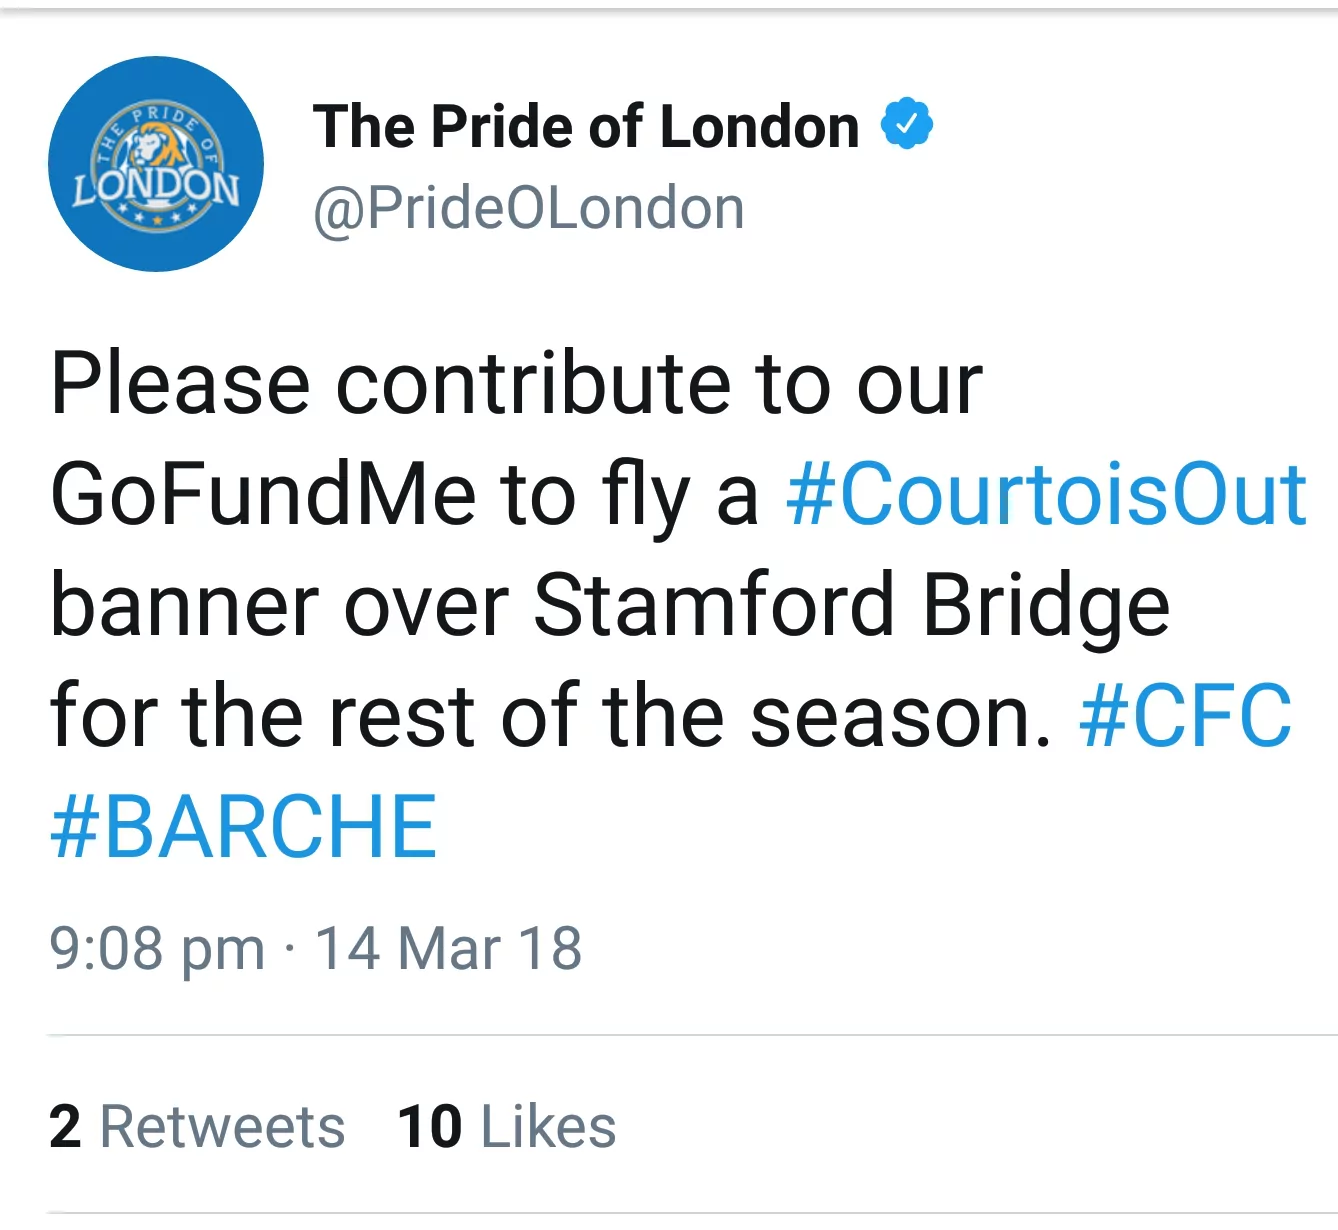The width and height of the screenshot is (1338, 1230).
Task: Click the @PrideOLondon handle
Action: point(527,207)
